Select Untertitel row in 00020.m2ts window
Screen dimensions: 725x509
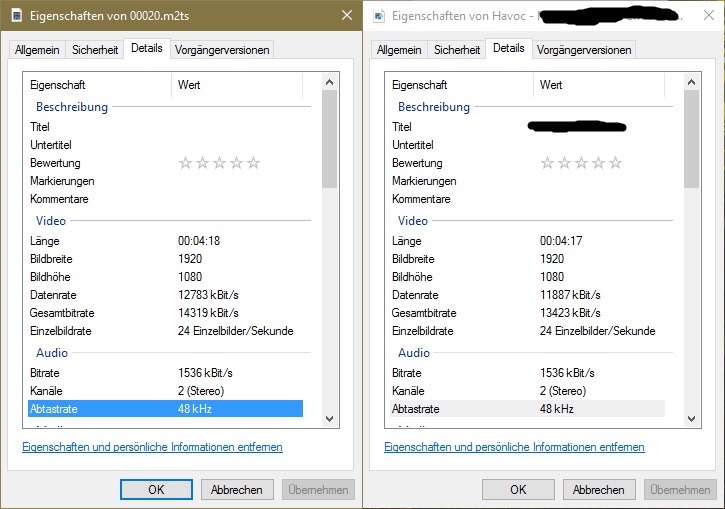click(165, 145)
